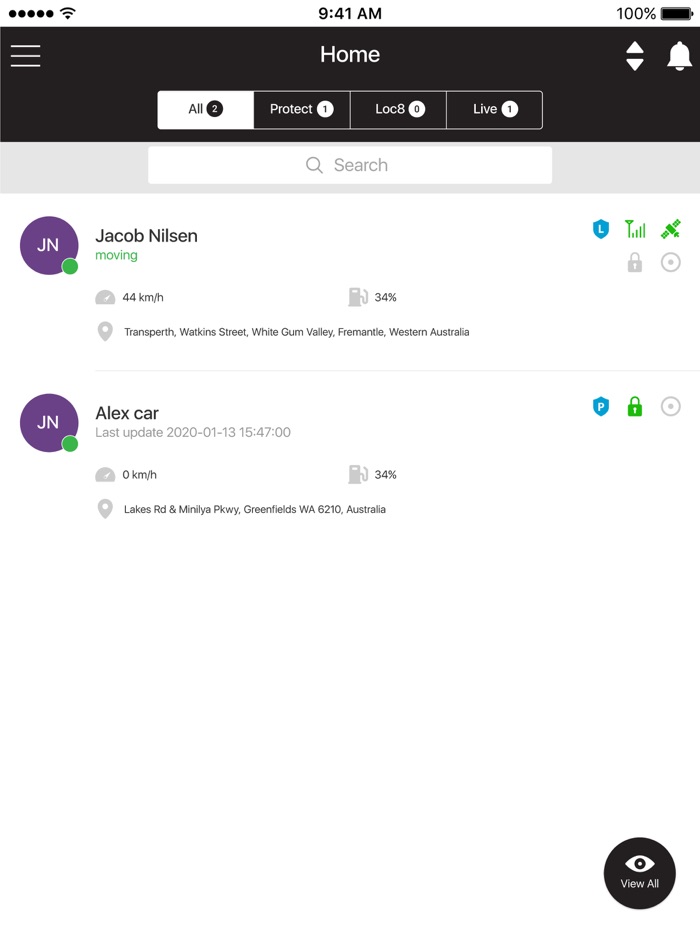Toggle Jacob Nilsen's grey lock
700x934 pixels.
pos(635,263)
